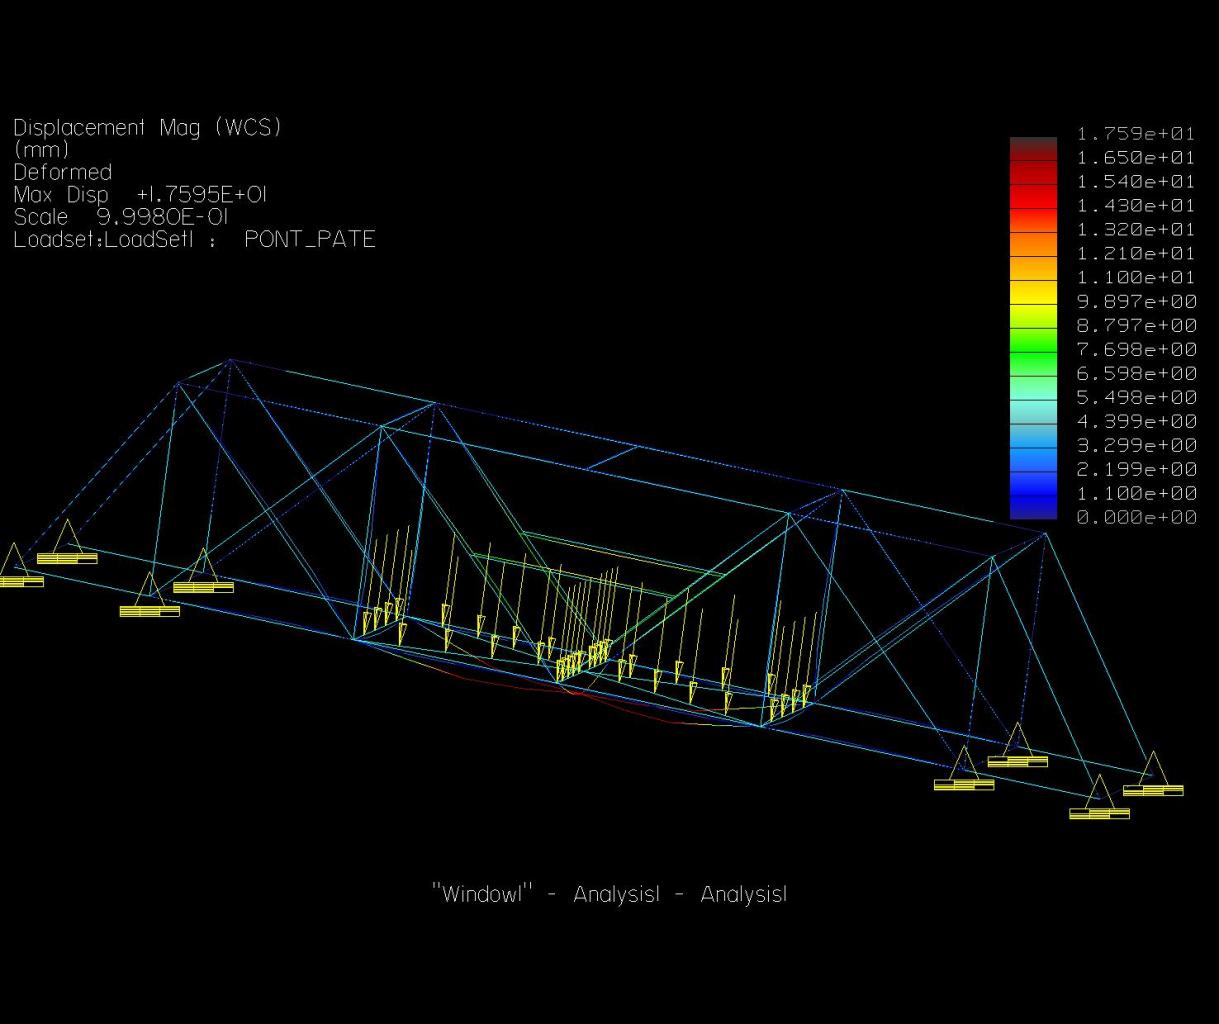Click the 0.000e+00 legend minimum value
The image size is (1219, 1024).
pyautogui.click(x=1136, y=517)
